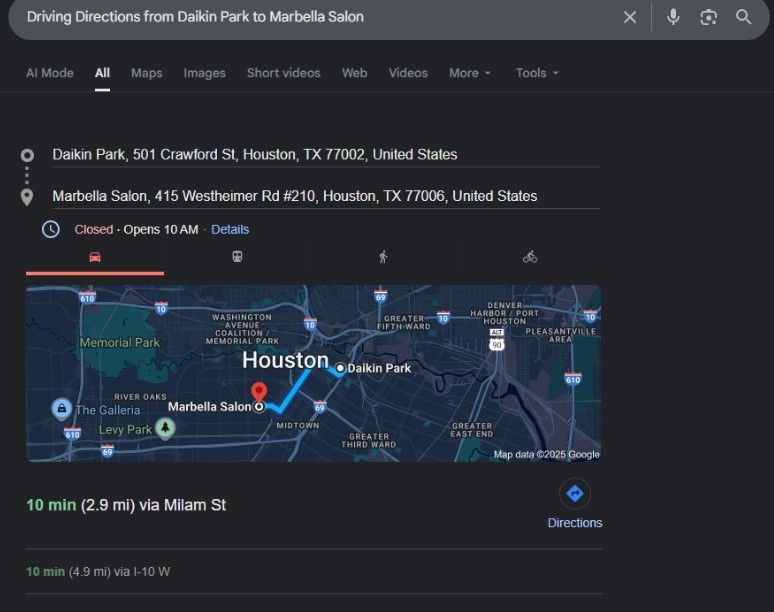The height and width of the screenshot is (612, 774).
Task: Start voice search with the microphone icon
Action: click(x=673, y=17)
